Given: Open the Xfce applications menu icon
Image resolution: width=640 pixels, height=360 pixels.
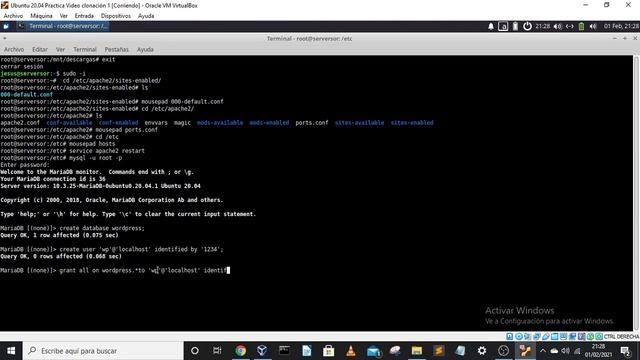Looking at the screenshot, I should point(6,26).
